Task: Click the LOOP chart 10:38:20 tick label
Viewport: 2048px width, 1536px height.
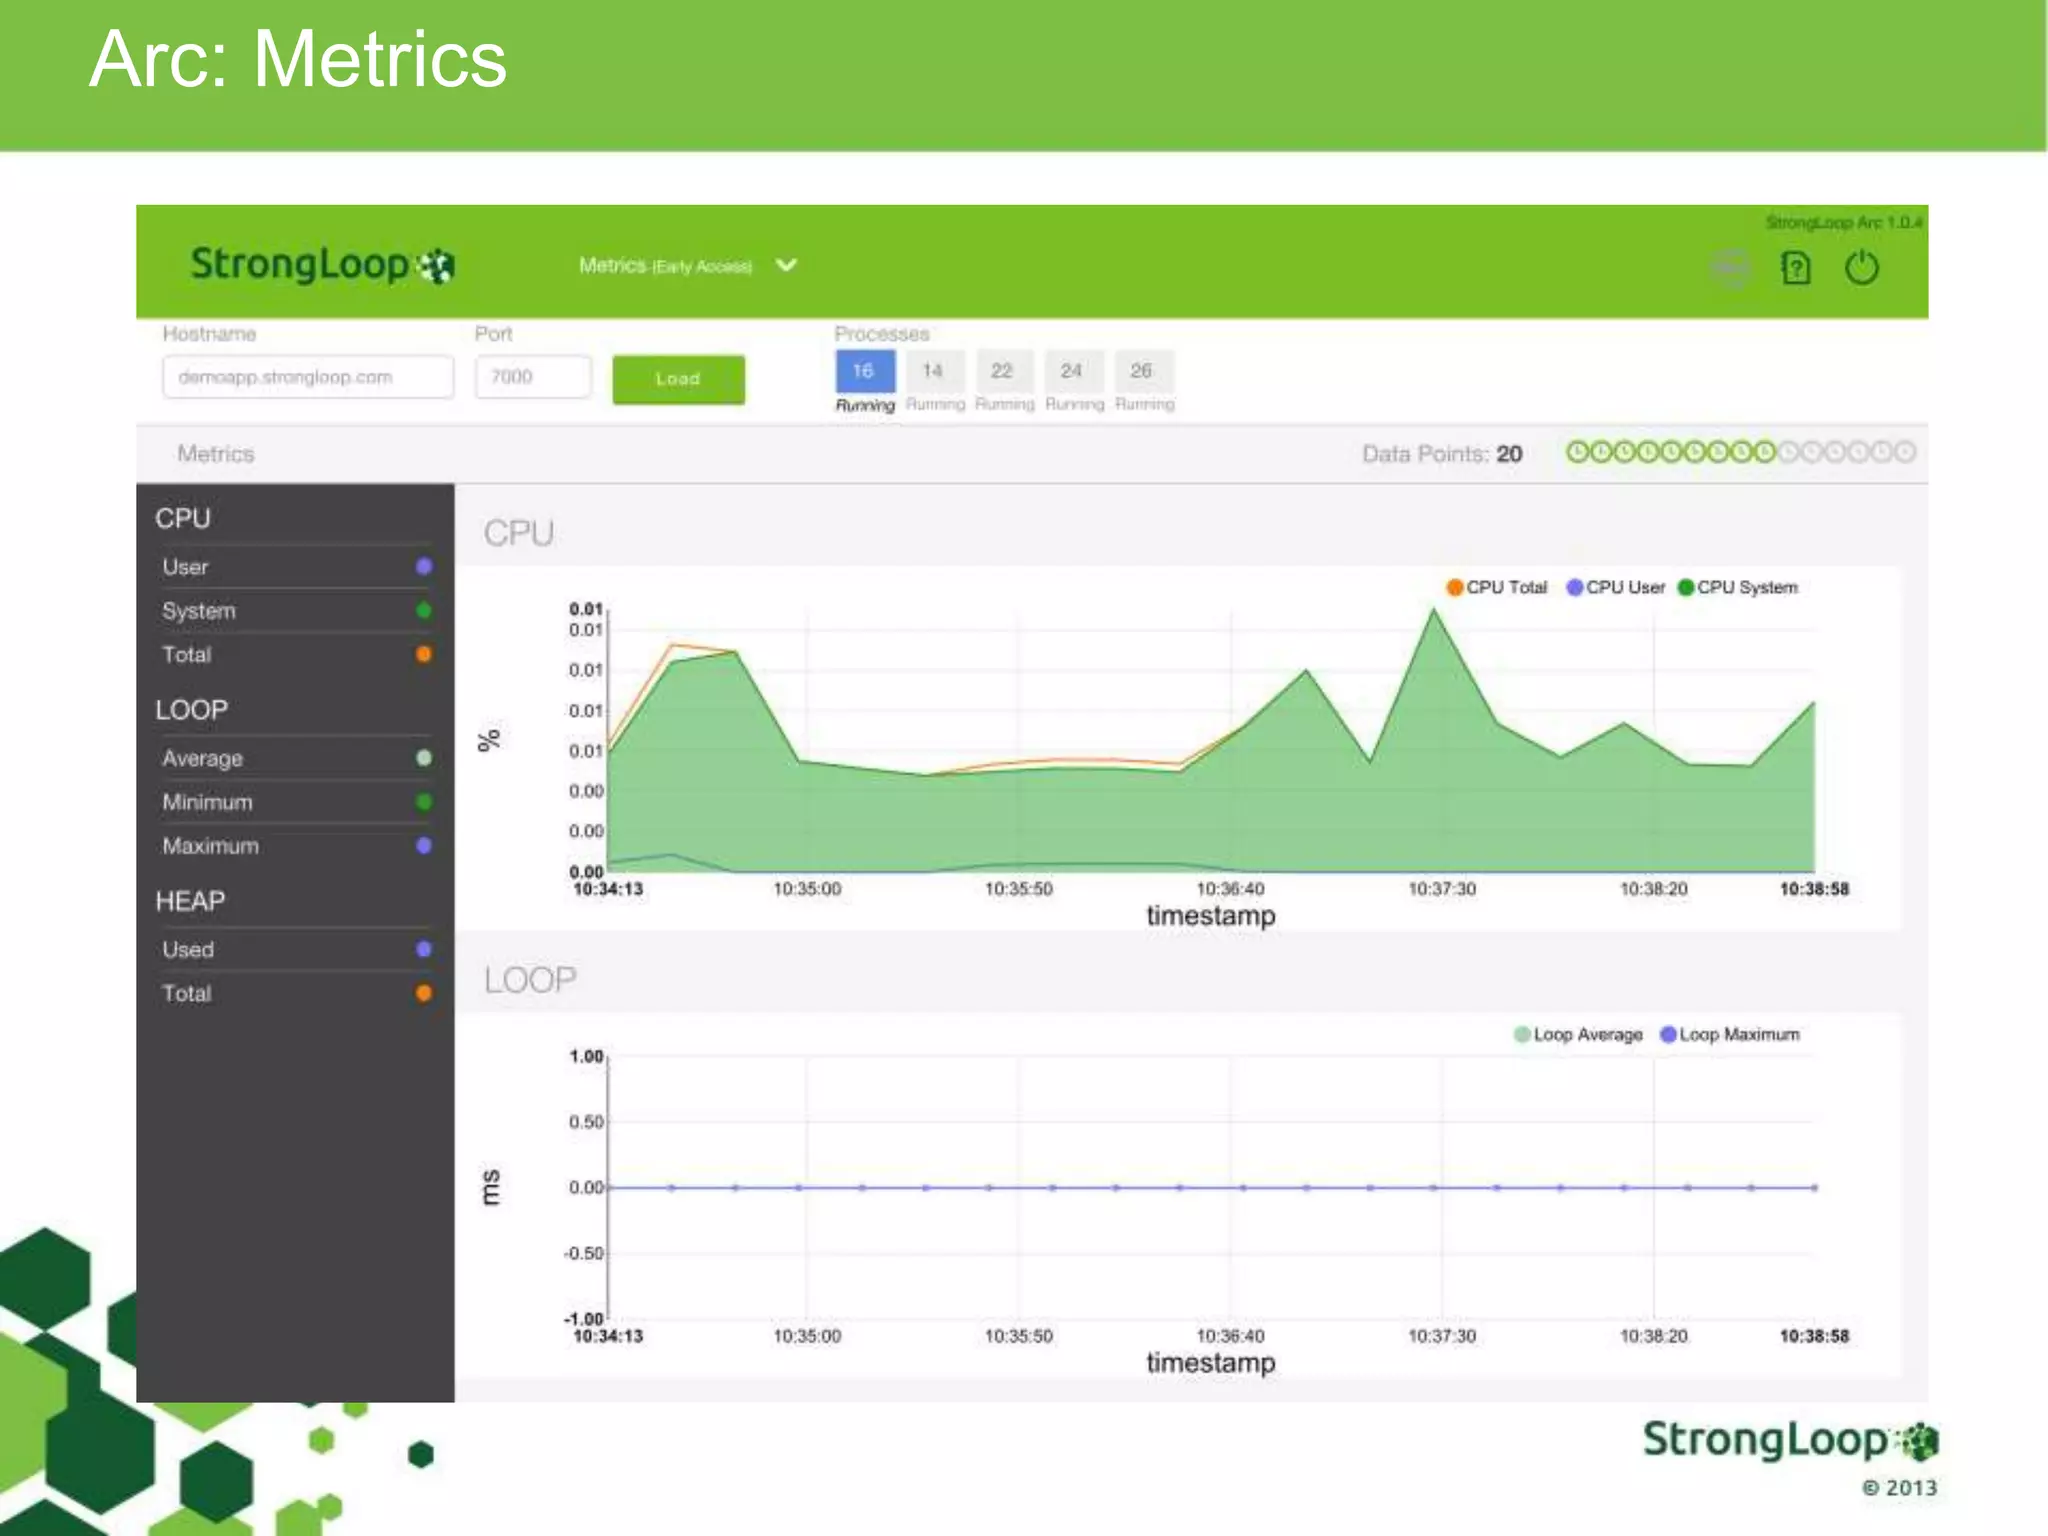Action: click(1653, 1336)
